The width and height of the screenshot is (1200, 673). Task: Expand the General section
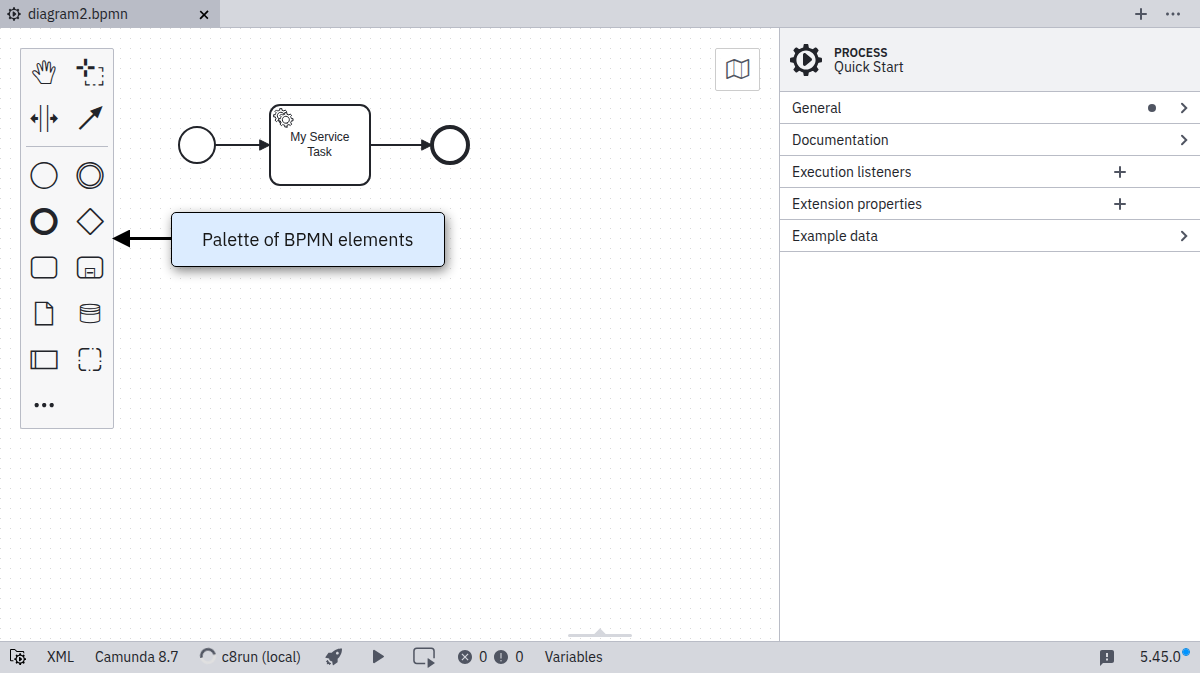[x=989, y=108]
